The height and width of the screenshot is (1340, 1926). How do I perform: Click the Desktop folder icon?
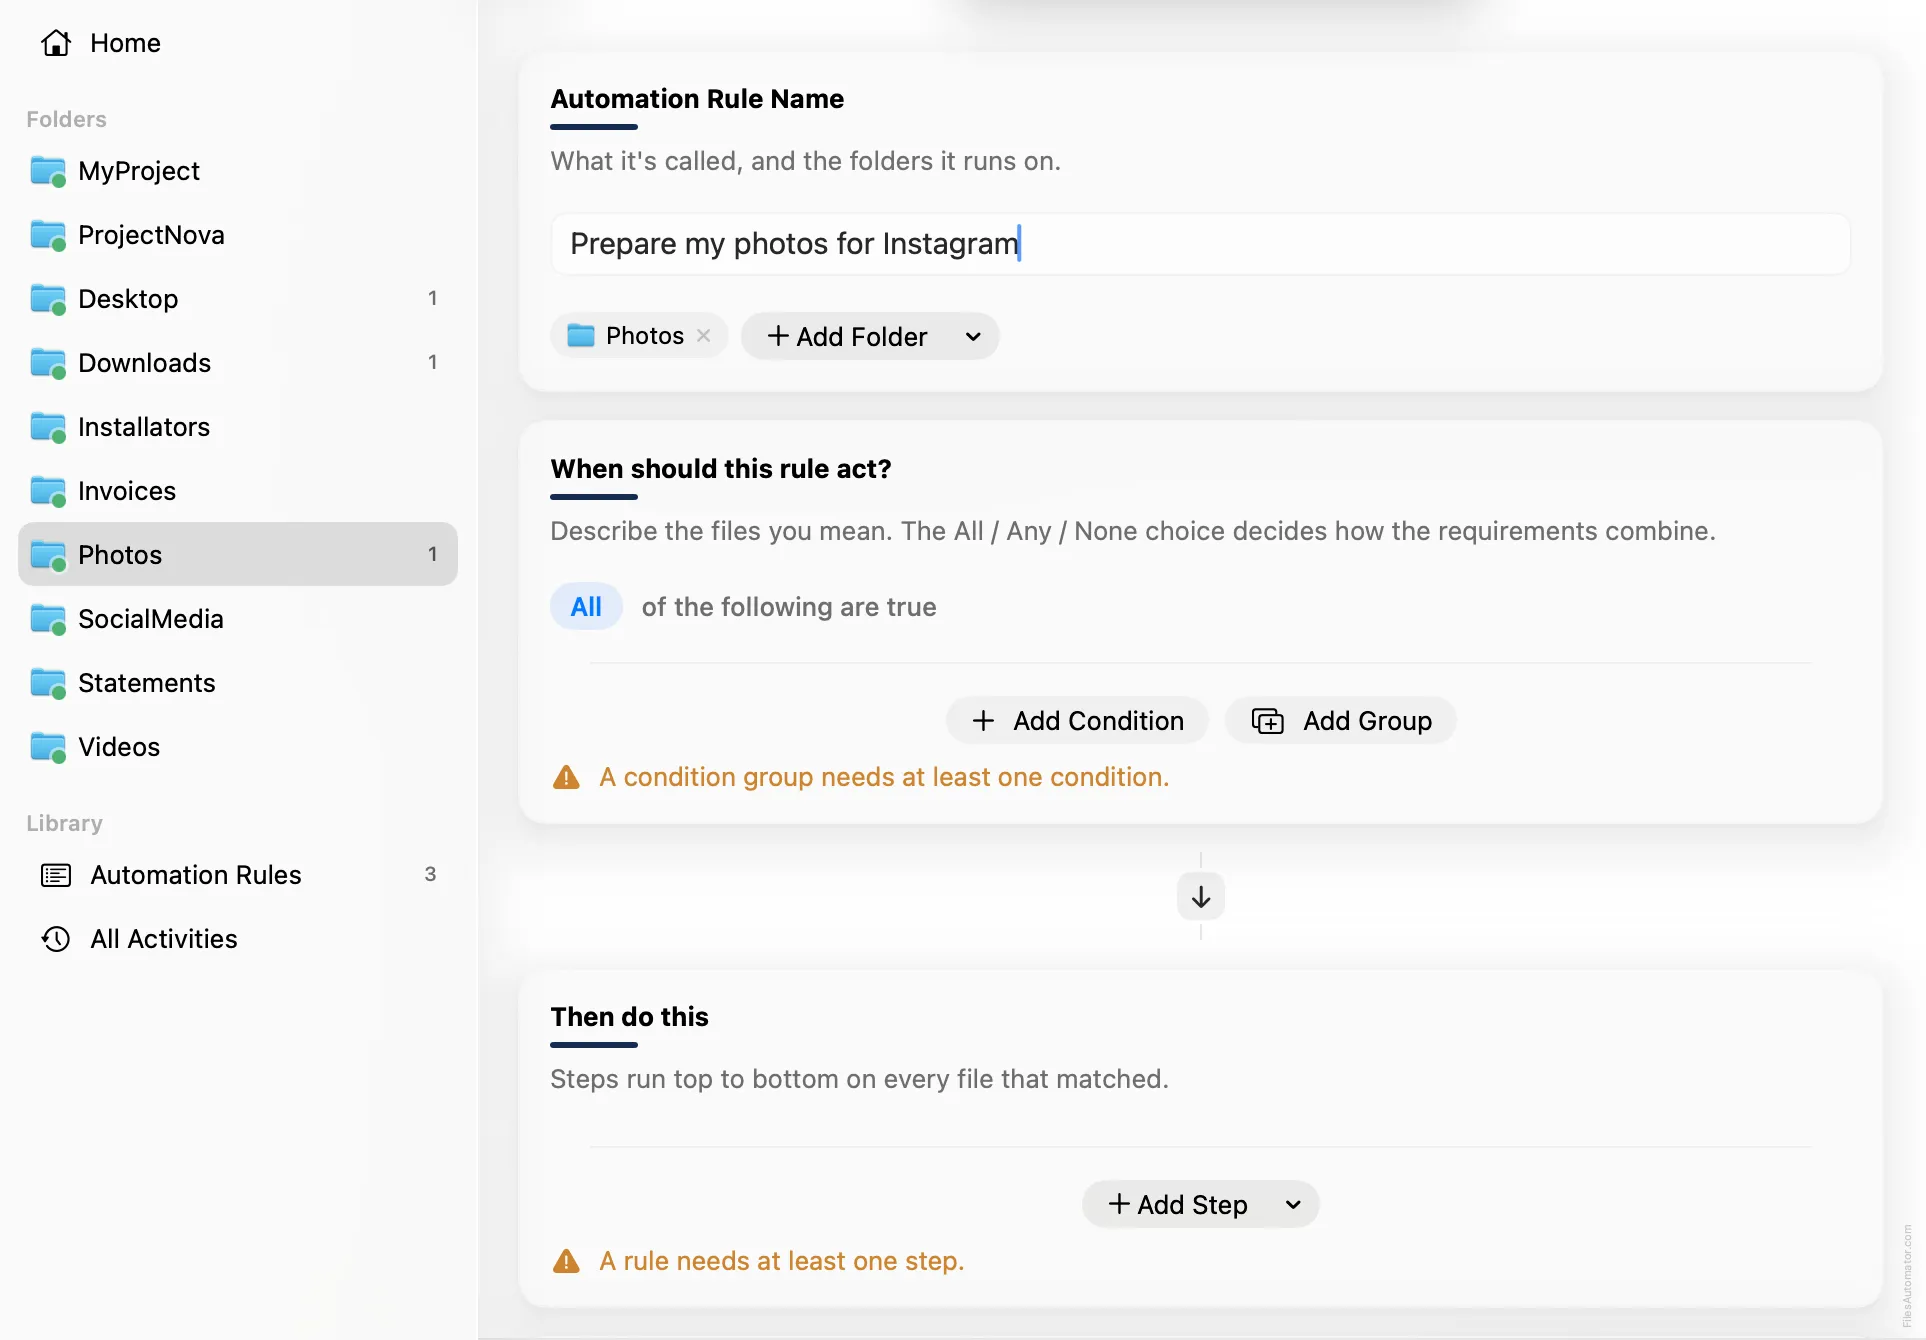pos(48,300)
